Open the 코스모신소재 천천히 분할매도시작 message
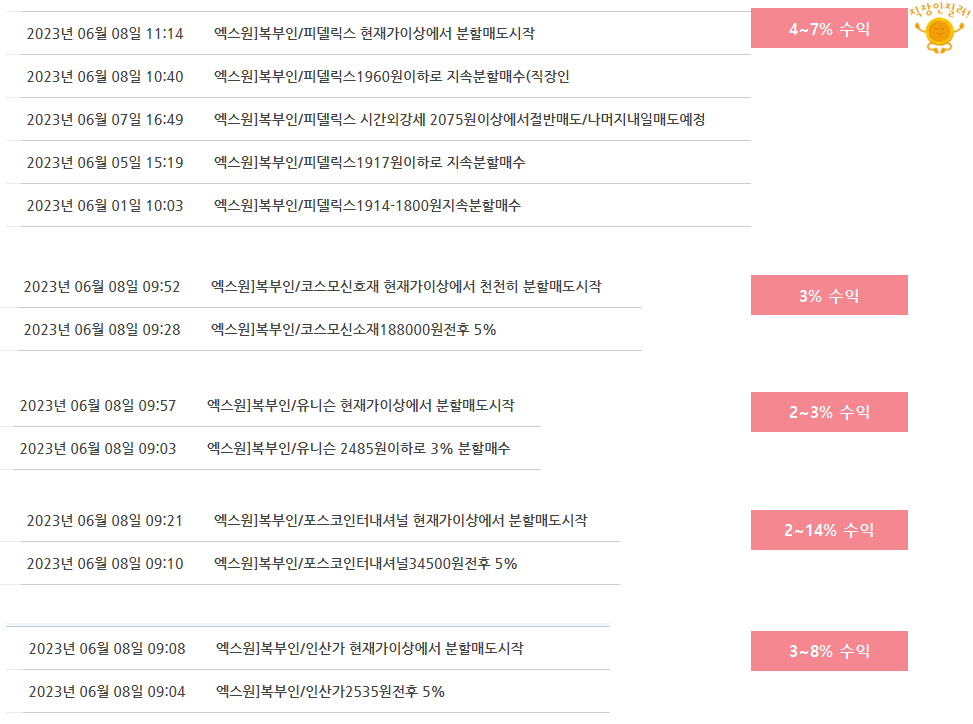 406,287
